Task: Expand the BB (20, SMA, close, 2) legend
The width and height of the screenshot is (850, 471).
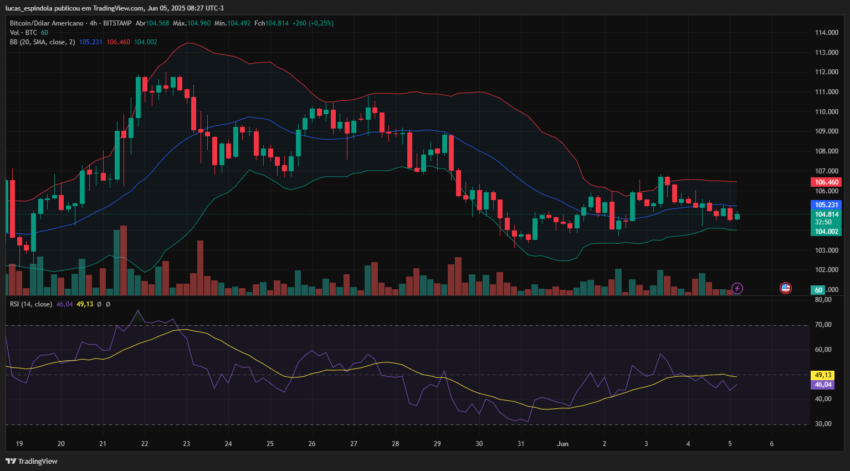Action: 42,42
